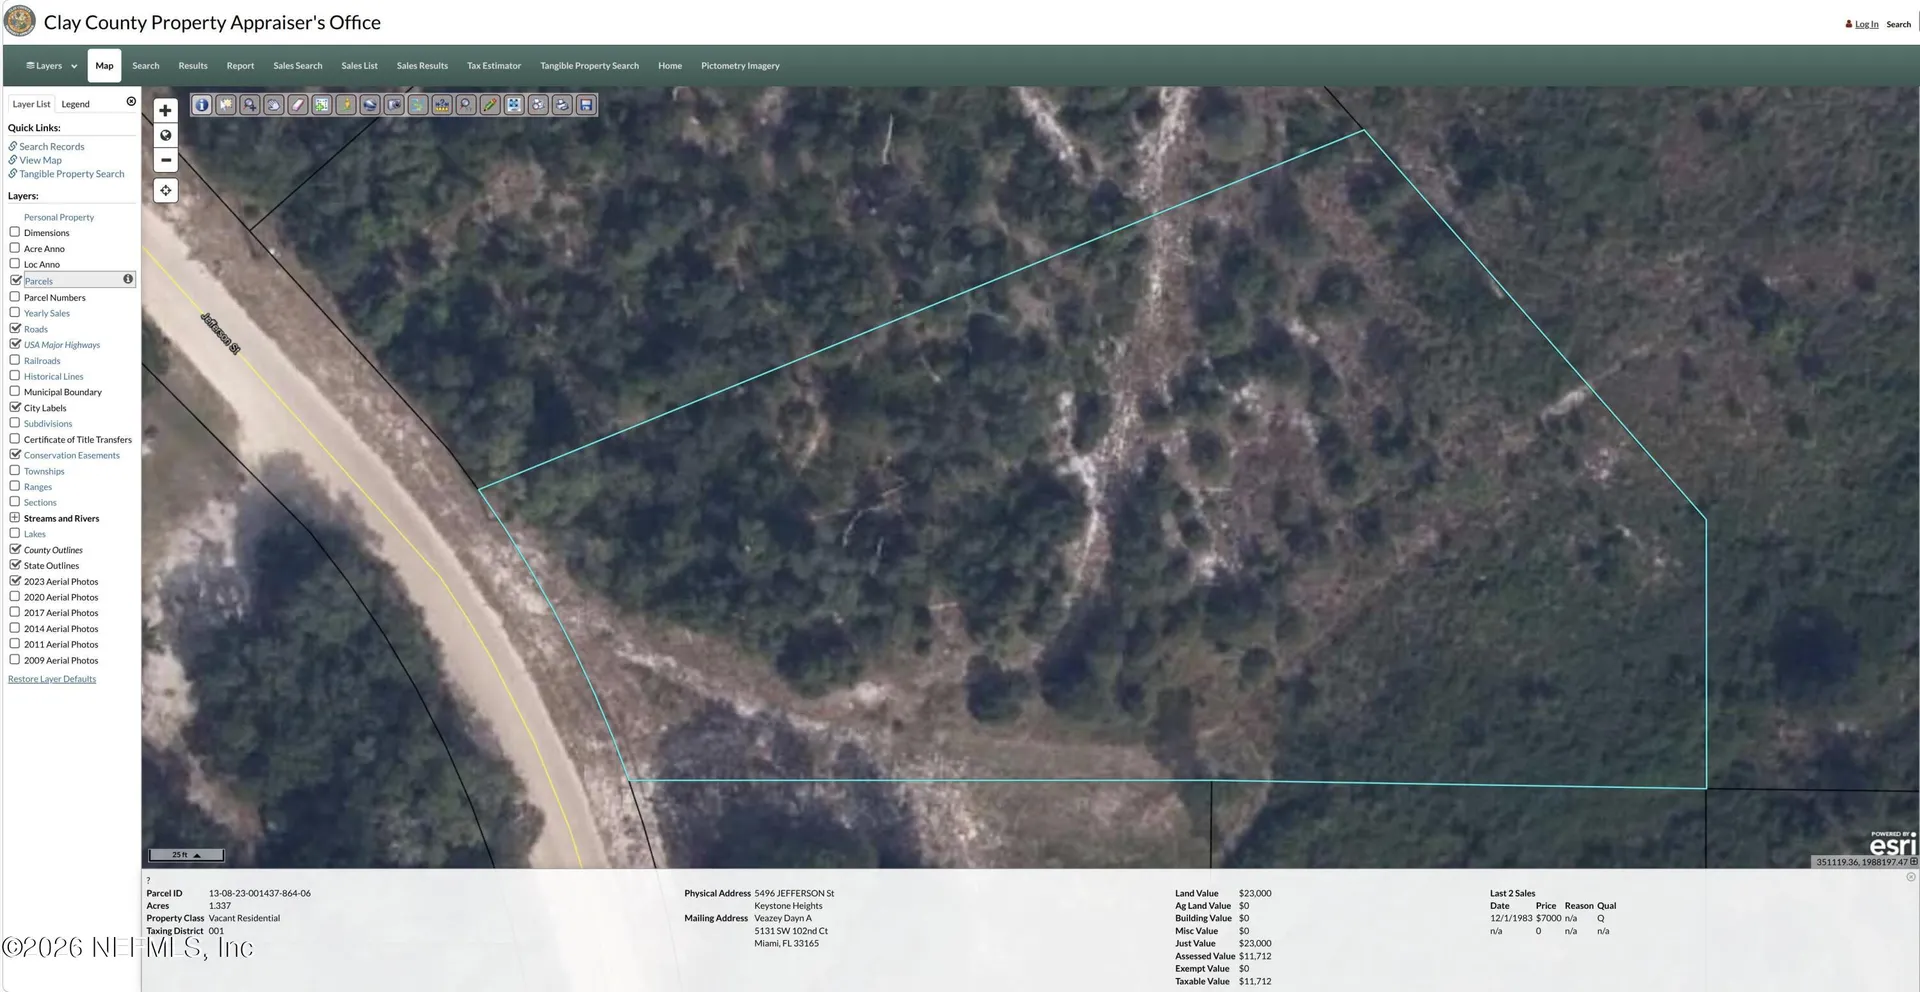
Task: Show Parcels layer info icon
Action: [128, 279]
